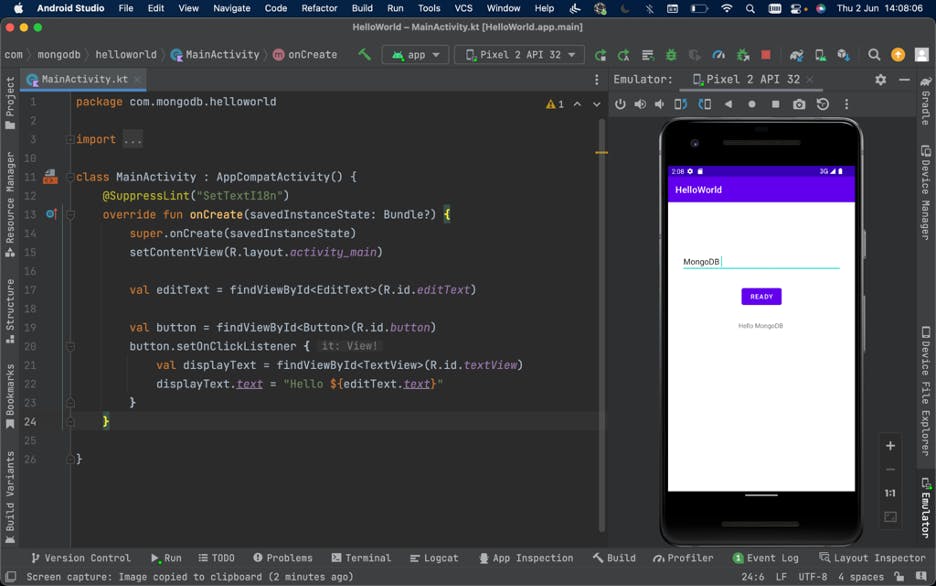Toggle the Device File Explorer window
The width and height of the screenshot is (936, 586).
(x=925, y=391)
